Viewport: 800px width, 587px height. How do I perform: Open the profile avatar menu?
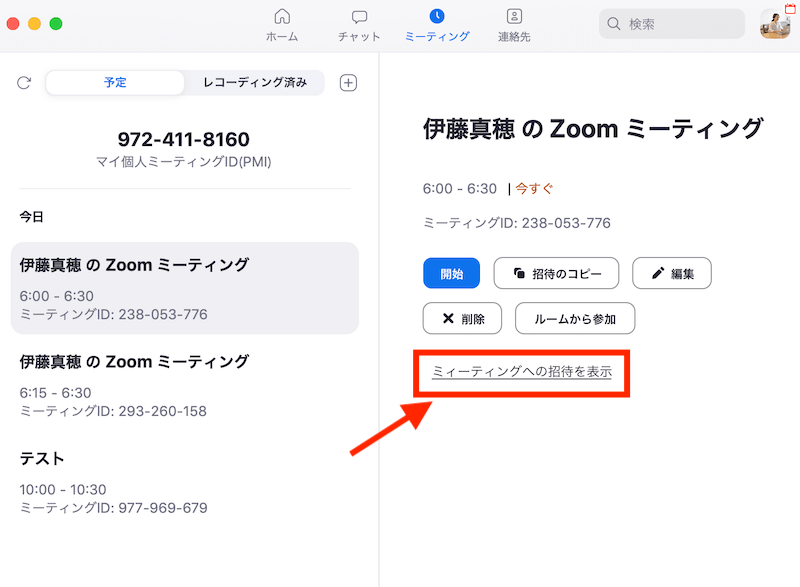click(774, 24)
